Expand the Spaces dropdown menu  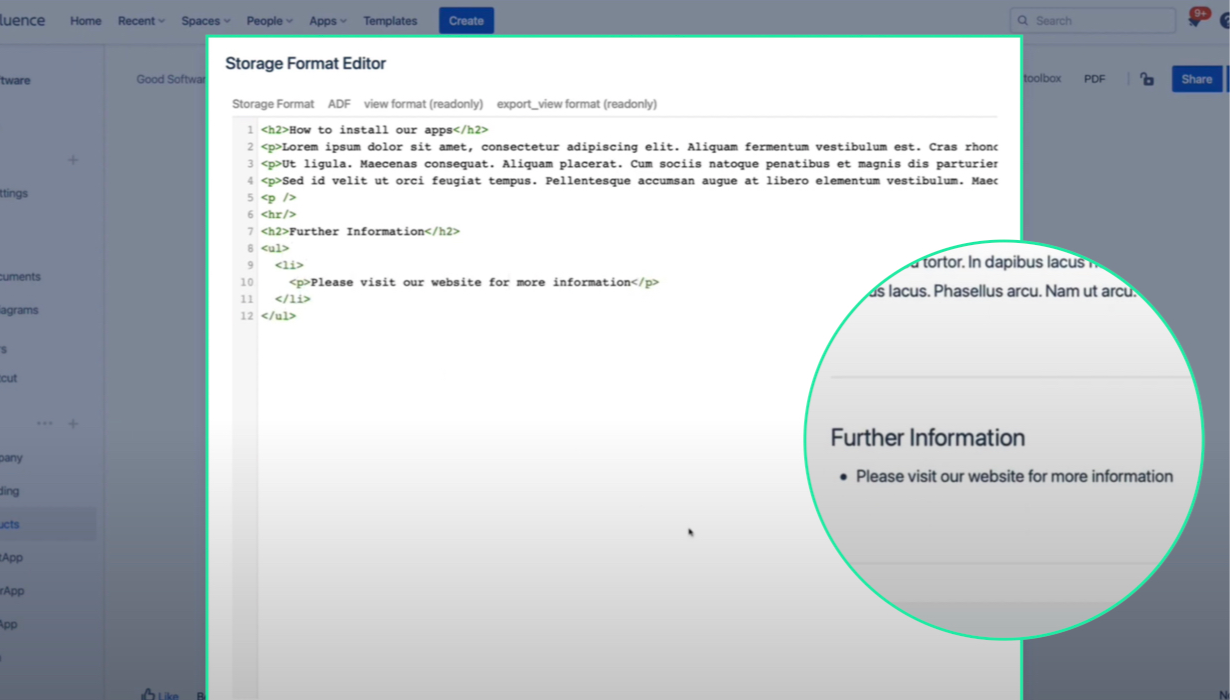point(206,20)
